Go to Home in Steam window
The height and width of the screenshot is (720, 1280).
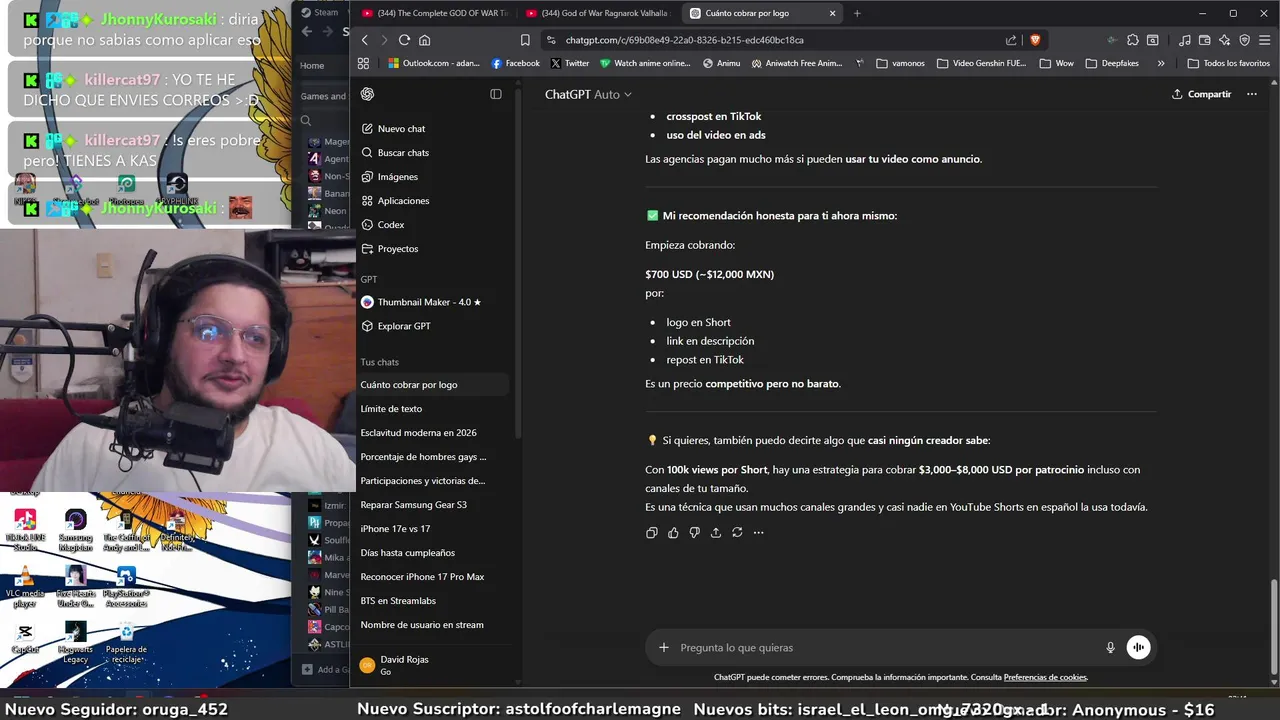(312, 65)
